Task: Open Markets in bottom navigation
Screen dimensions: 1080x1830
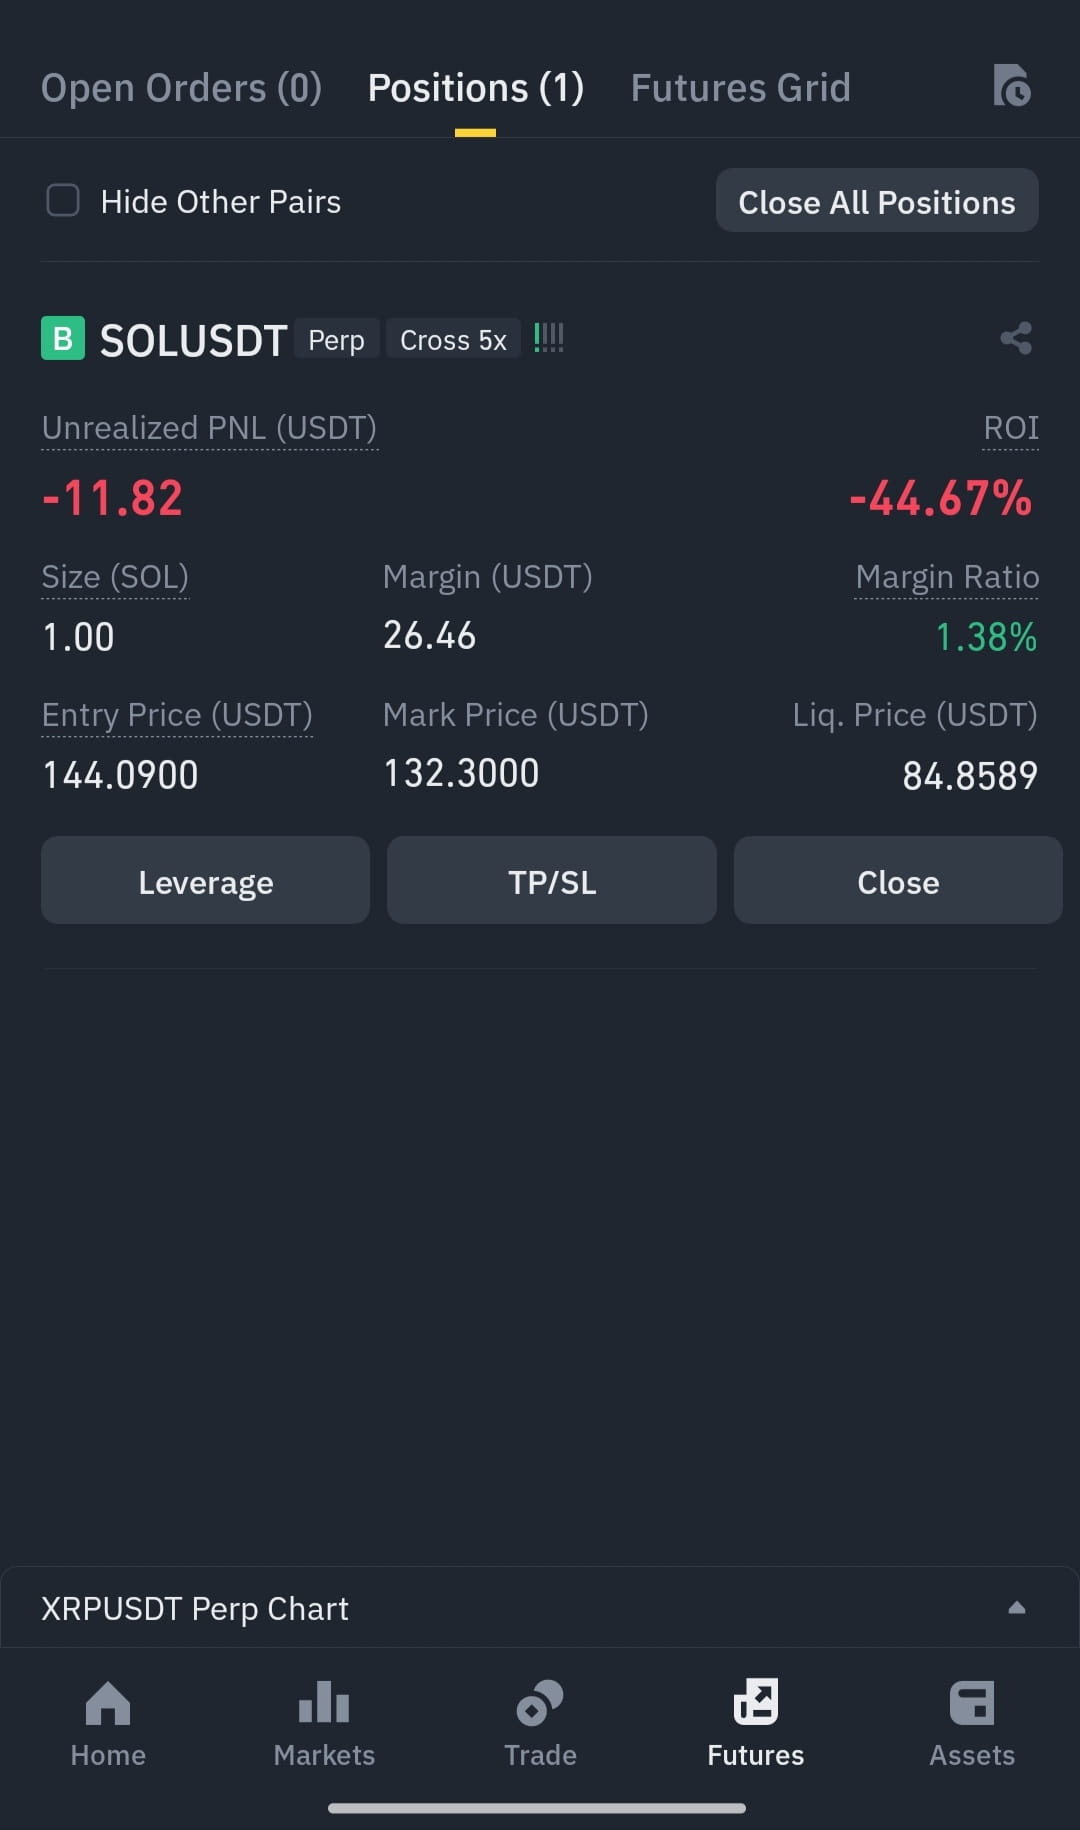Action: (324, 1724)
